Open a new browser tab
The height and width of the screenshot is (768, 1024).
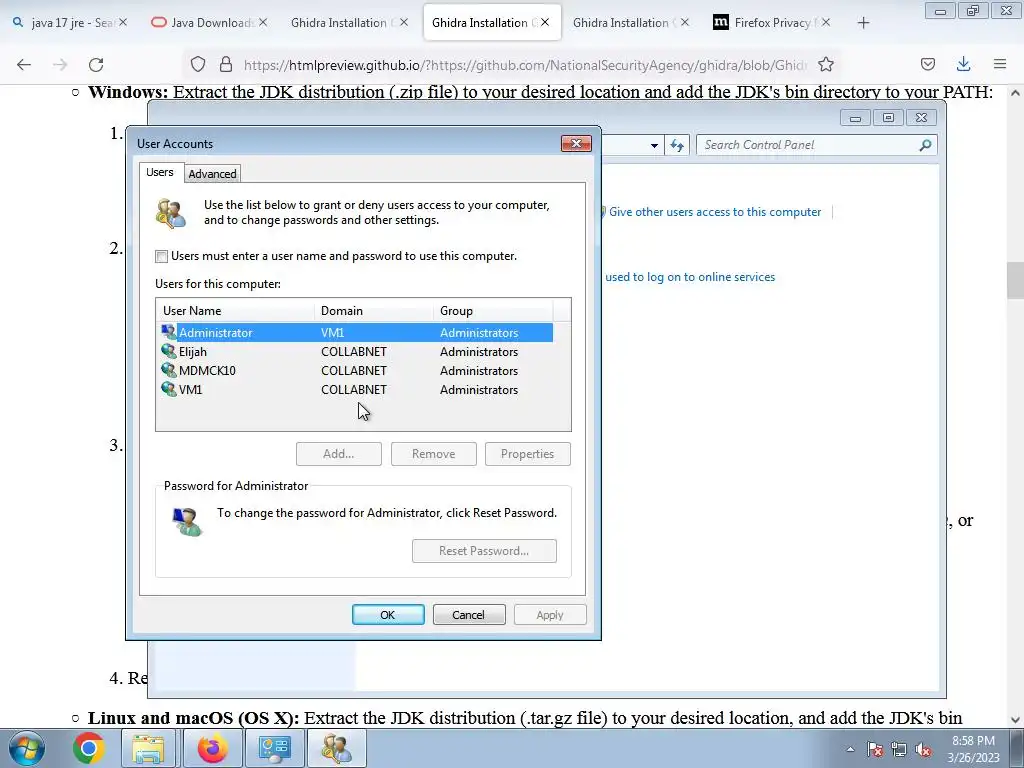[x=863, y=23]
